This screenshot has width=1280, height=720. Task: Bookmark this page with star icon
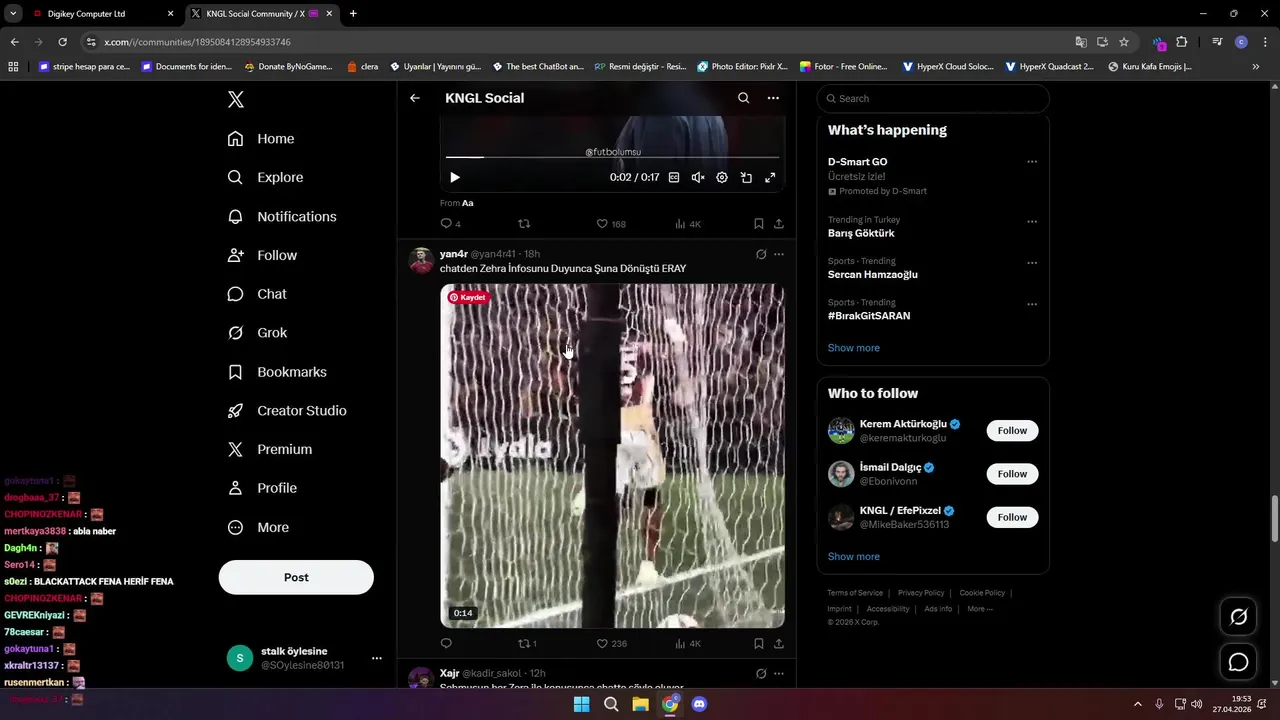click(x=1124, y=42)
